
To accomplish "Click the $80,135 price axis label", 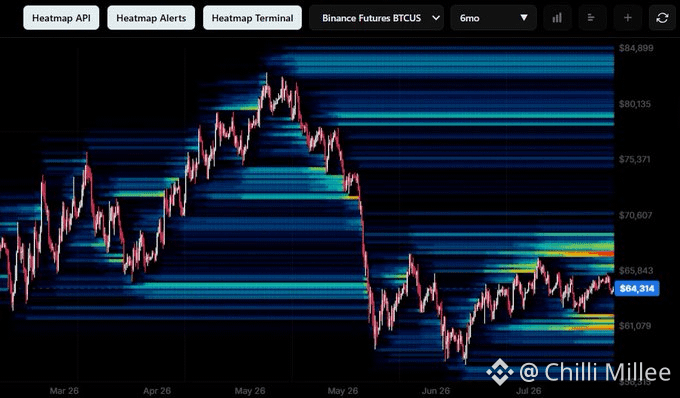I will [x=635, y=104].
